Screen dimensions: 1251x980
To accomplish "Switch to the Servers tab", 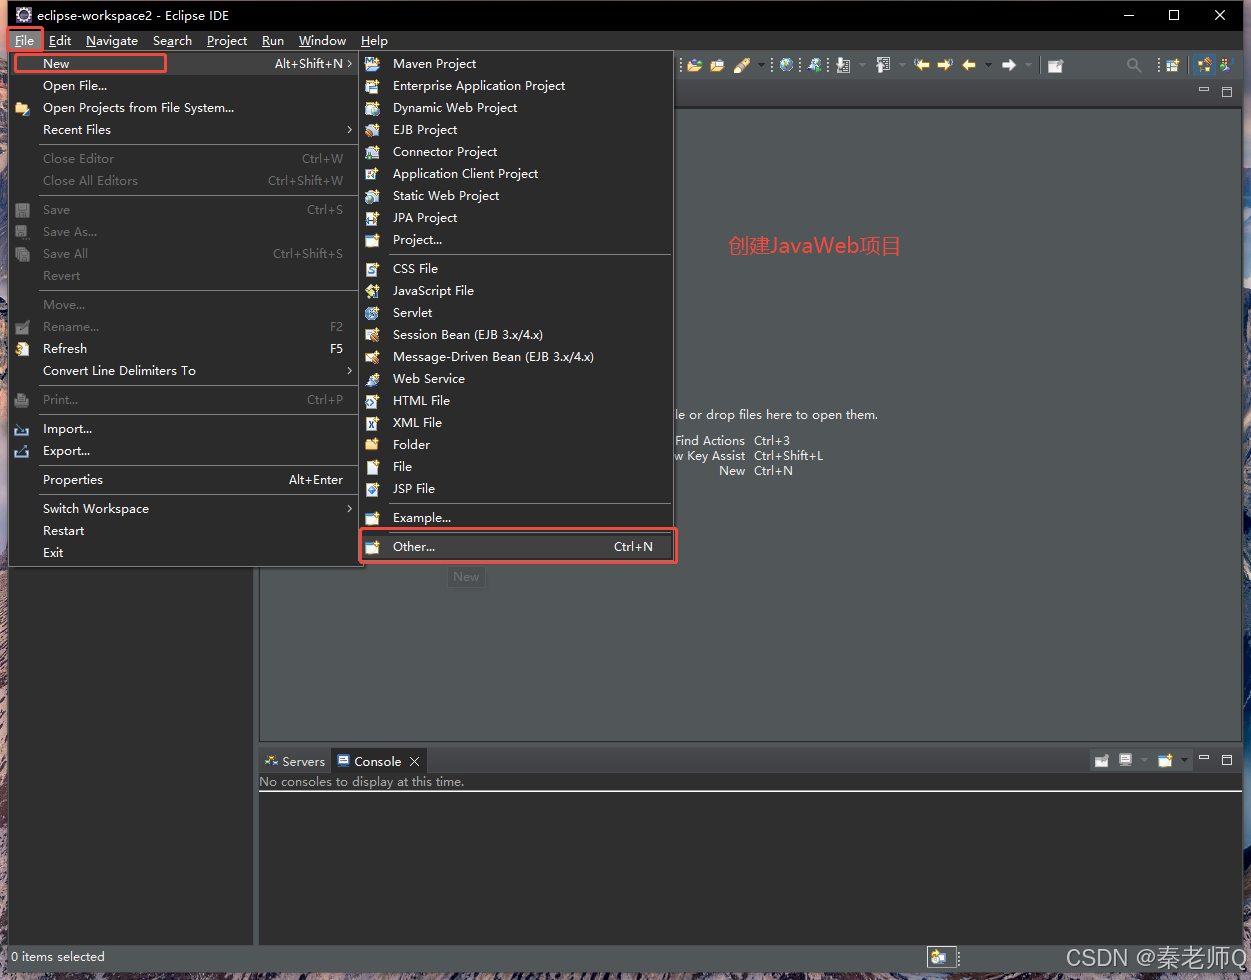I will coord(295,762).
